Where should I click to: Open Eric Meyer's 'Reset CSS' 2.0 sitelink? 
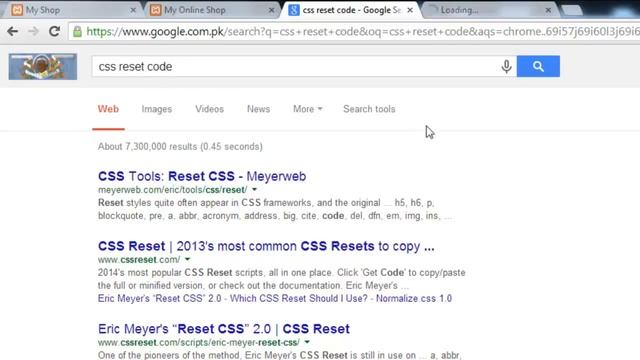click(x=160, y=298)
